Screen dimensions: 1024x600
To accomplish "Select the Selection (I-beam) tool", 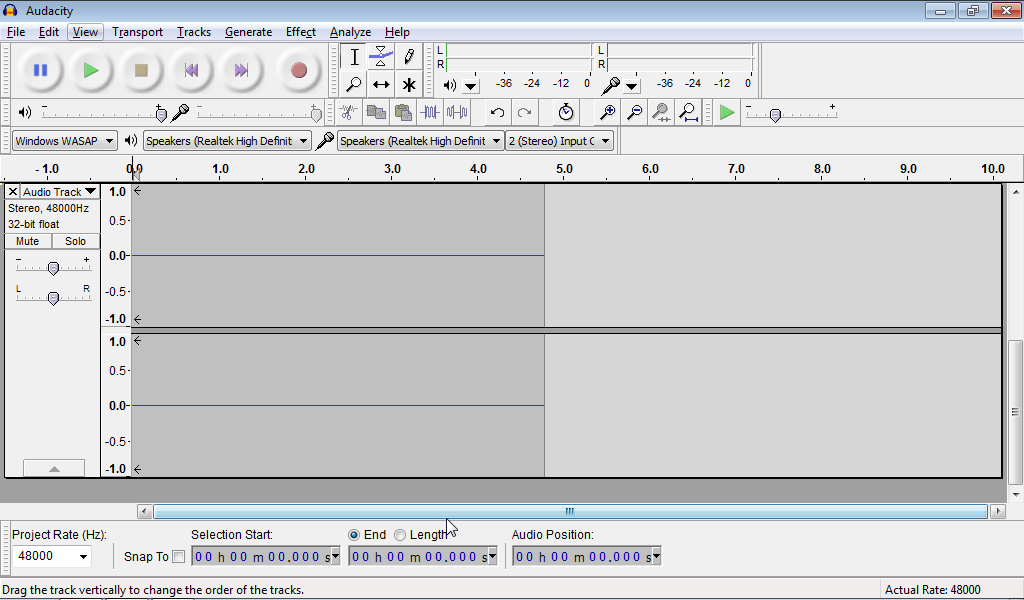I will coord(354,57).
